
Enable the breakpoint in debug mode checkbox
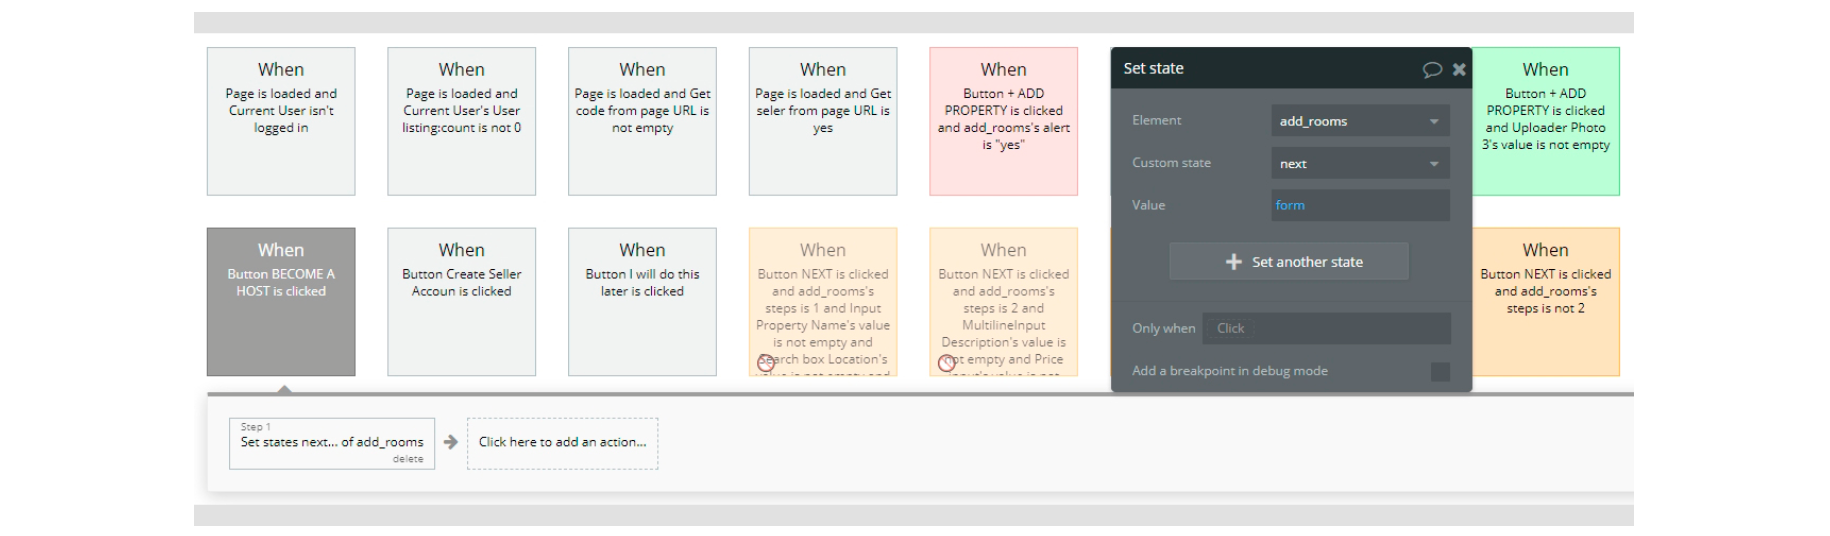1440,371
